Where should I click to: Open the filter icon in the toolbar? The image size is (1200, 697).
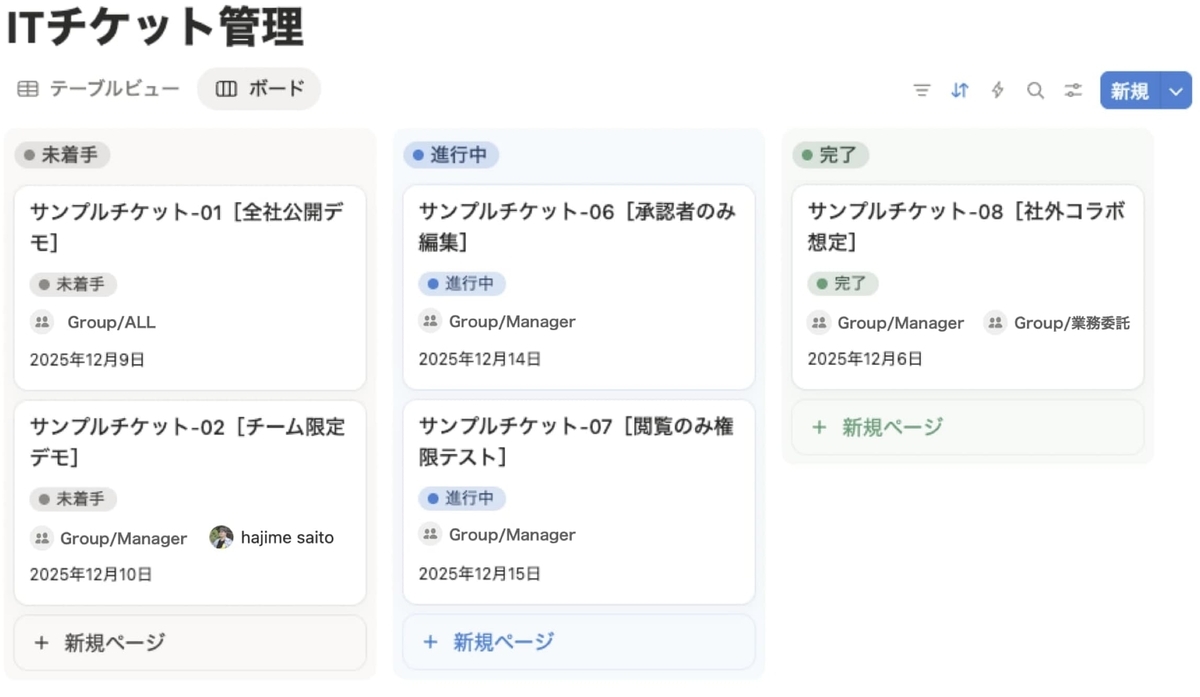(x=922, y=90)
